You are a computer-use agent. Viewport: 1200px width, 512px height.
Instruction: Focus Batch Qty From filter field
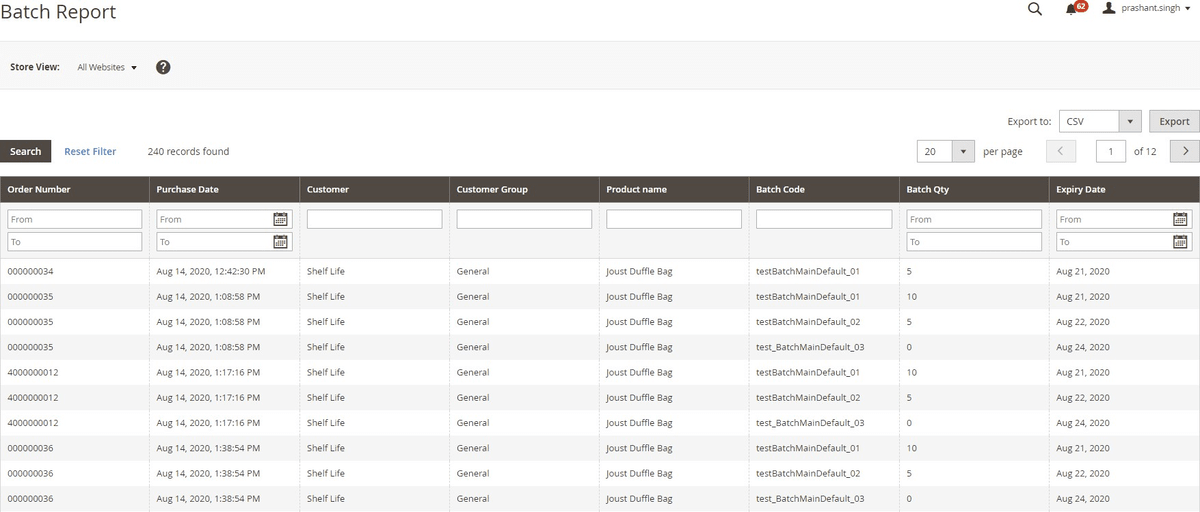click(x=974, y=219)
